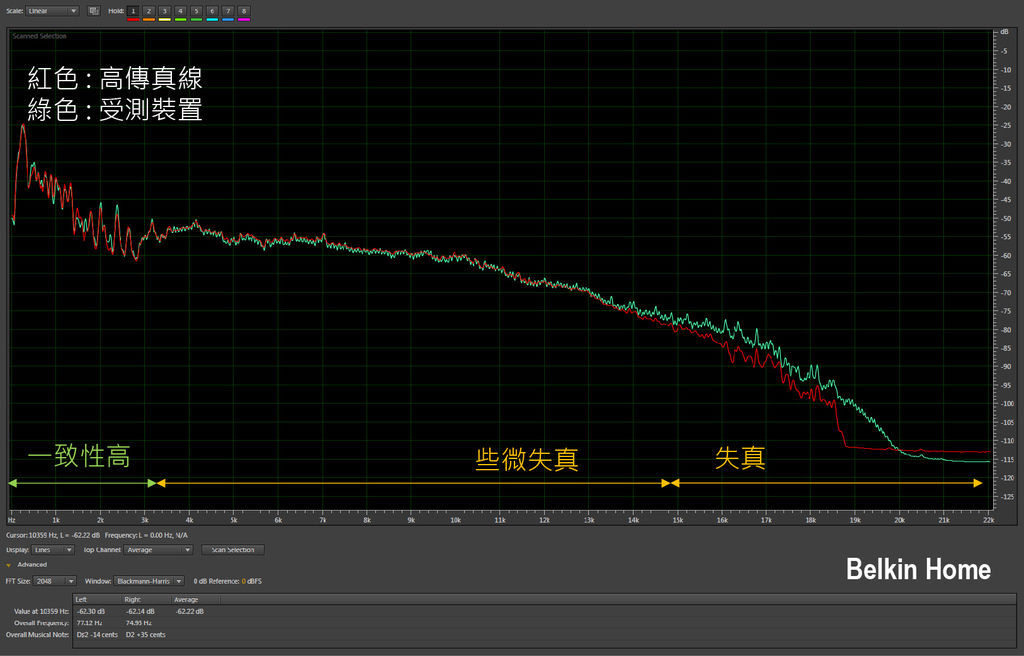Toggle Hold button 3
1024x656 pixels.
(165, 11)
